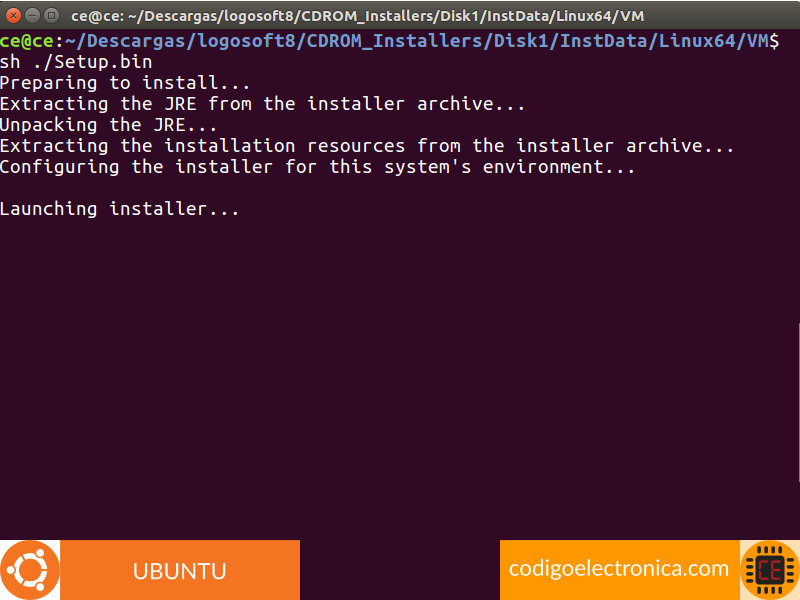Screen dimensions: 800x600
Task: Close the terminal window
Action: click(11, 16)
